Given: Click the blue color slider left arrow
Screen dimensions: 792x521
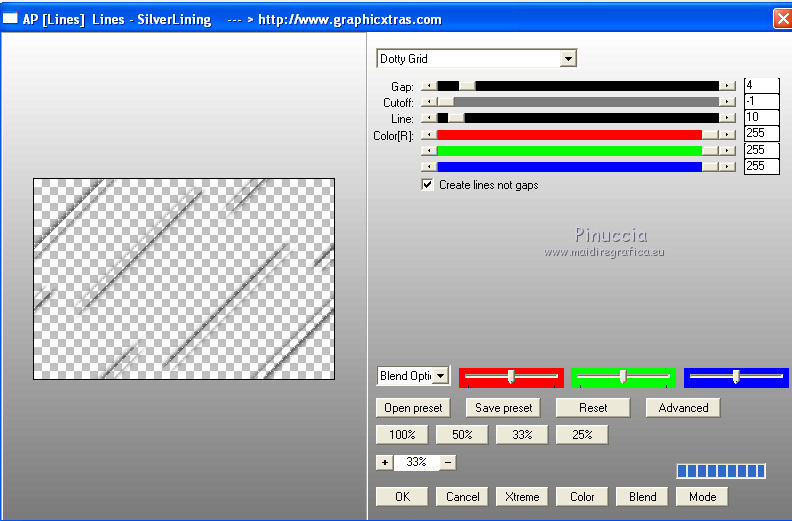Looking at the screenshot, I should (x=429, y=166).
